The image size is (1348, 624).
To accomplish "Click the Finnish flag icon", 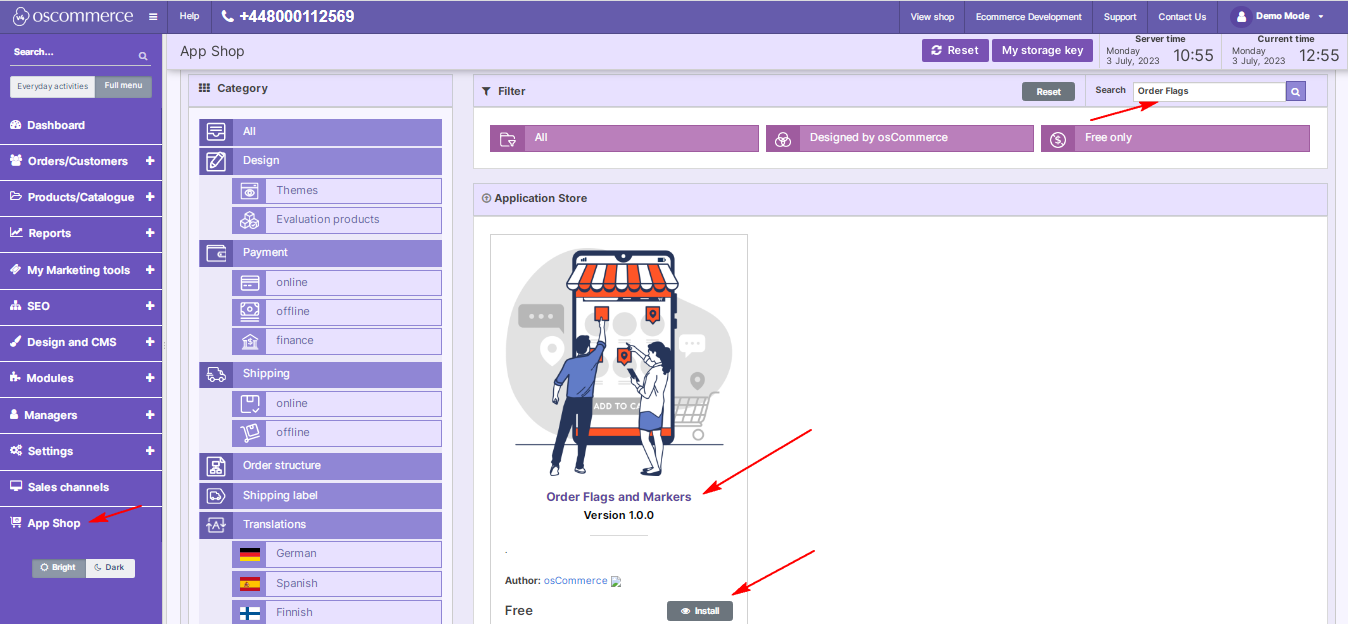I will (x=250, y=613).
